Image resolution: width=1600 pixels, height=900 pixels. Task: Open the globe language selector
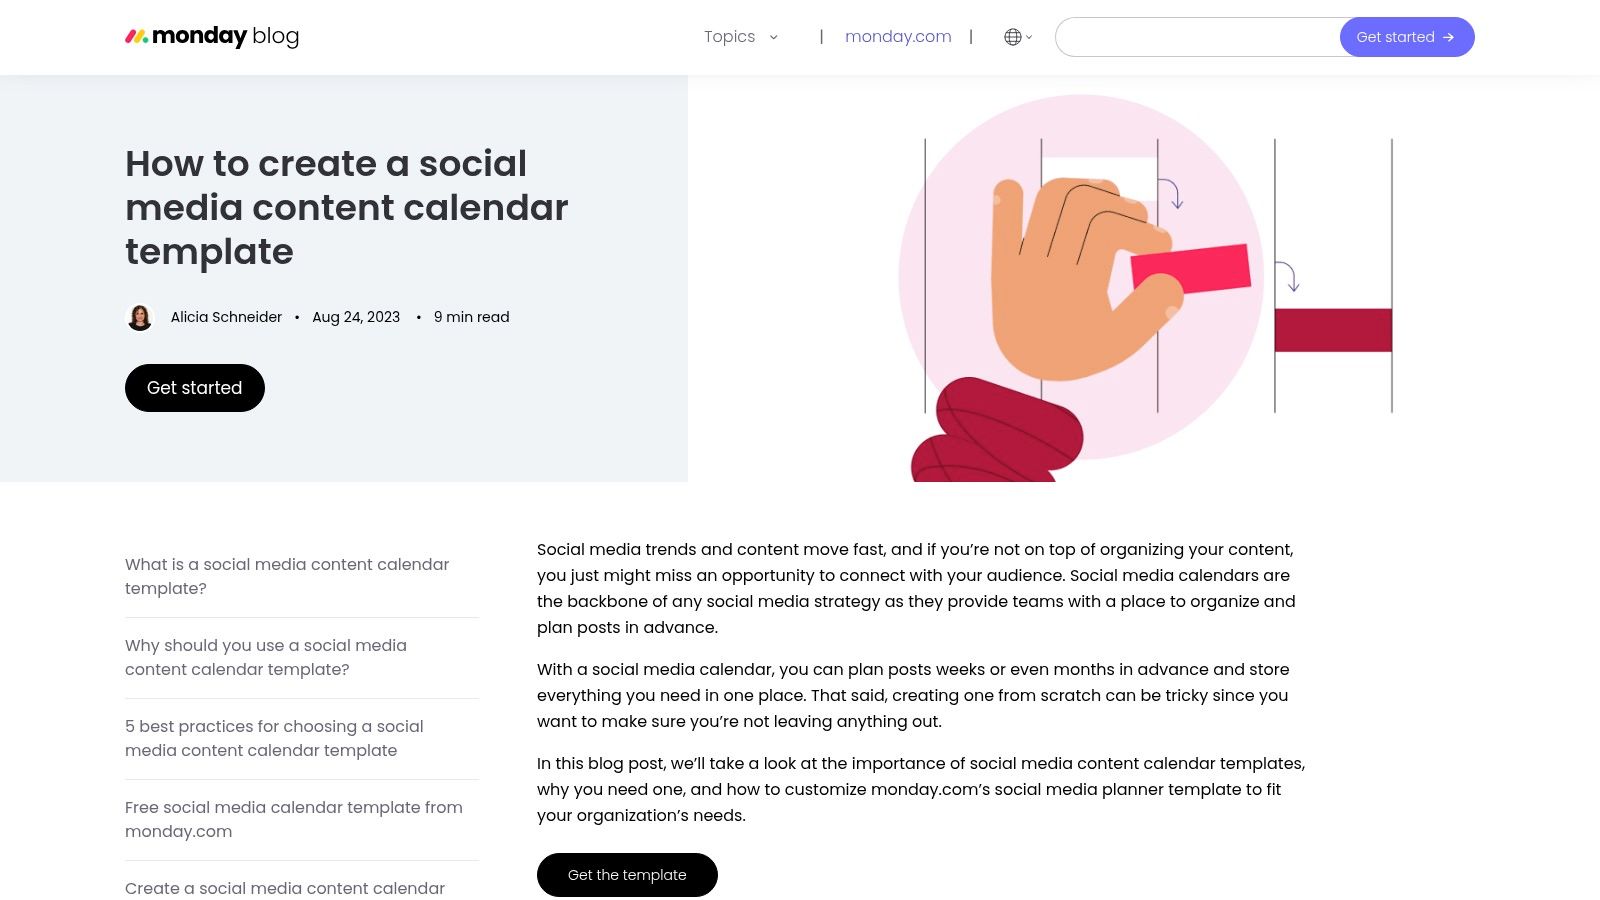coord(1013,37)
